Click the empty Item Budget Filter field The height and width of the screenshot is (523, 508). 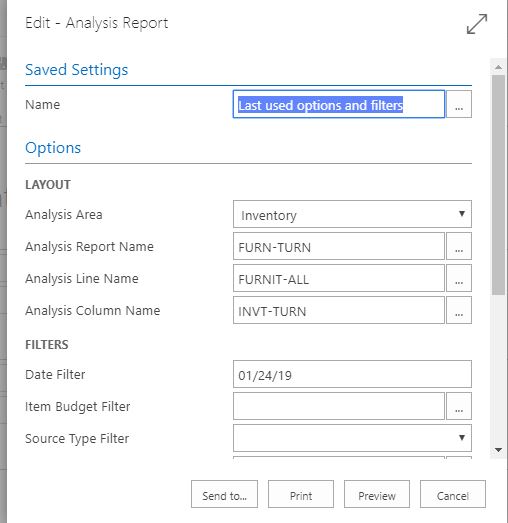(339, 406)
